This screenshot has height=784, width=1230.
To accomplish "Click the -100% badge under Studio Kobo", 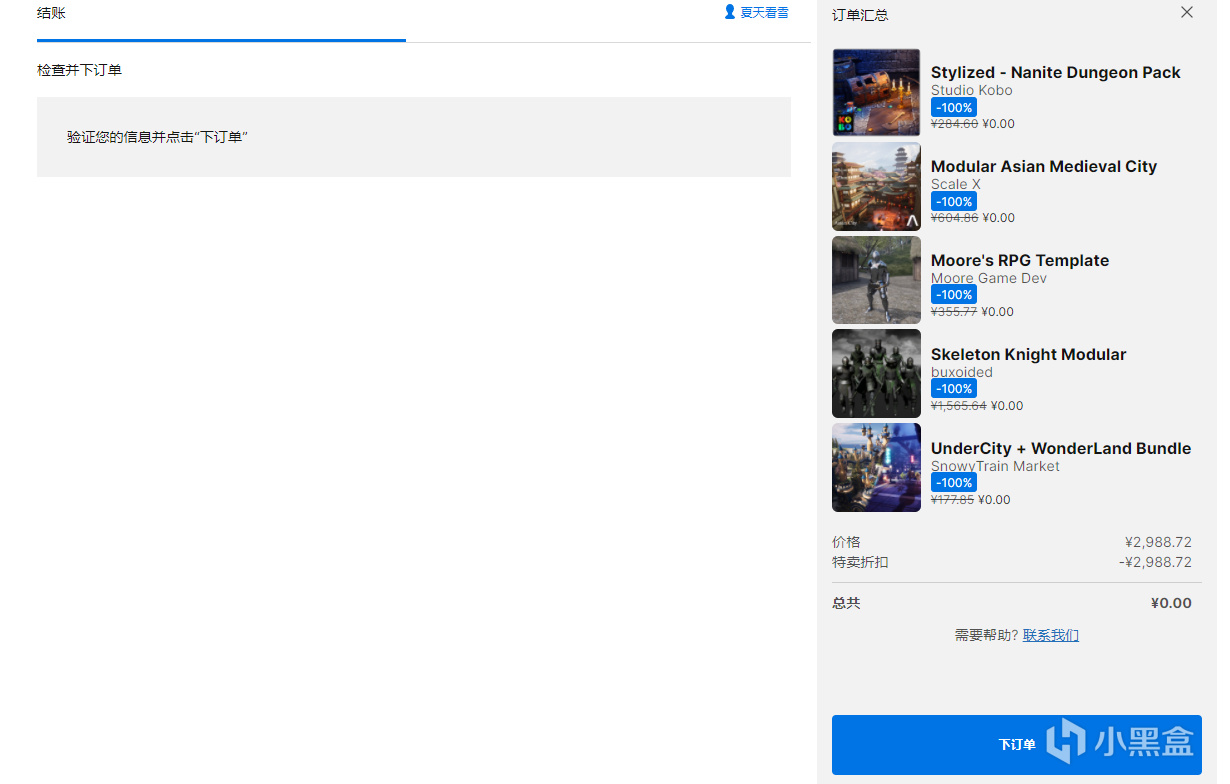I will 954,107.
